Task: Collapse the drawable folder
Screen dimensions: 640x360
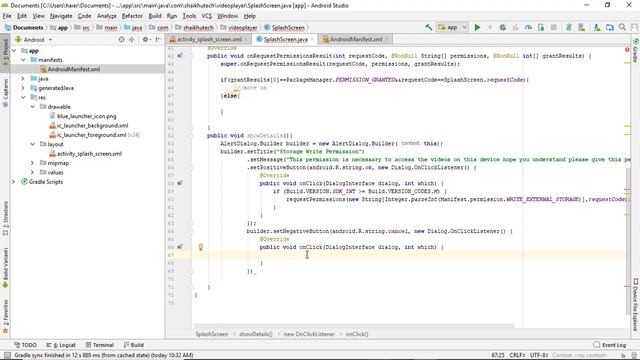Action: tap(33, 107)
